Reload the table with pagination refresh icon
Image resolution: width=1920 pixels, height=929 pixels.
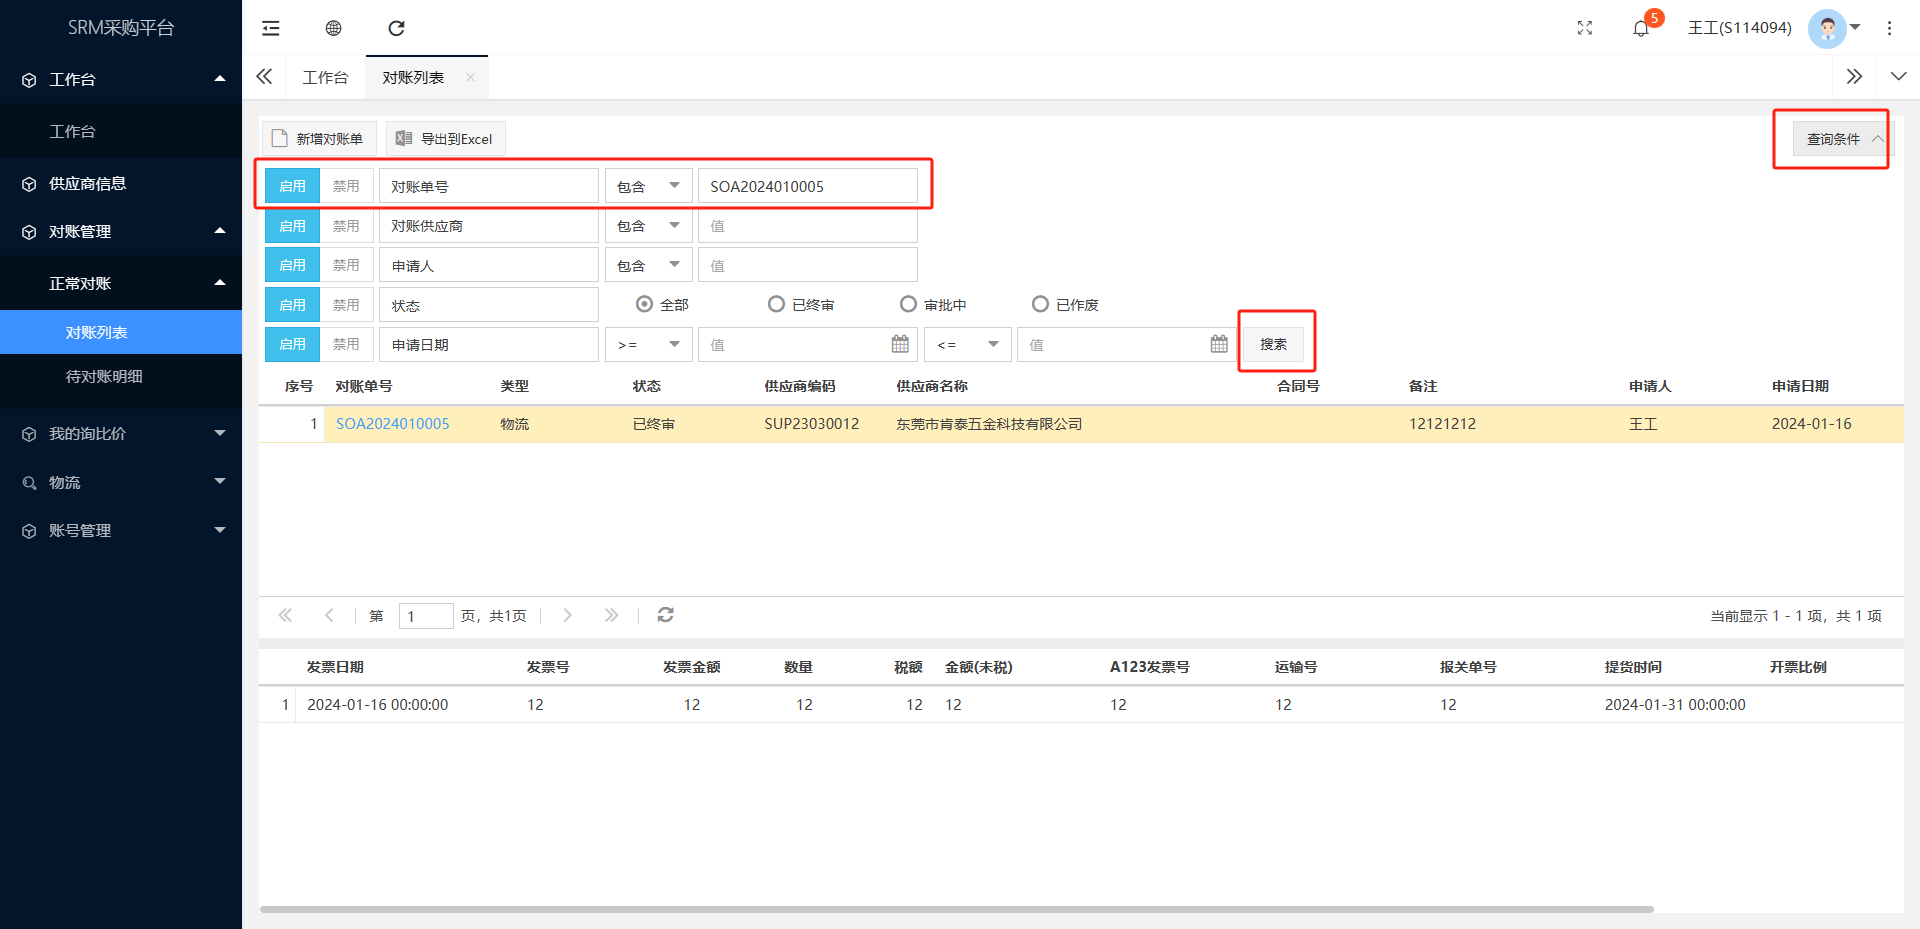[665, 615]
